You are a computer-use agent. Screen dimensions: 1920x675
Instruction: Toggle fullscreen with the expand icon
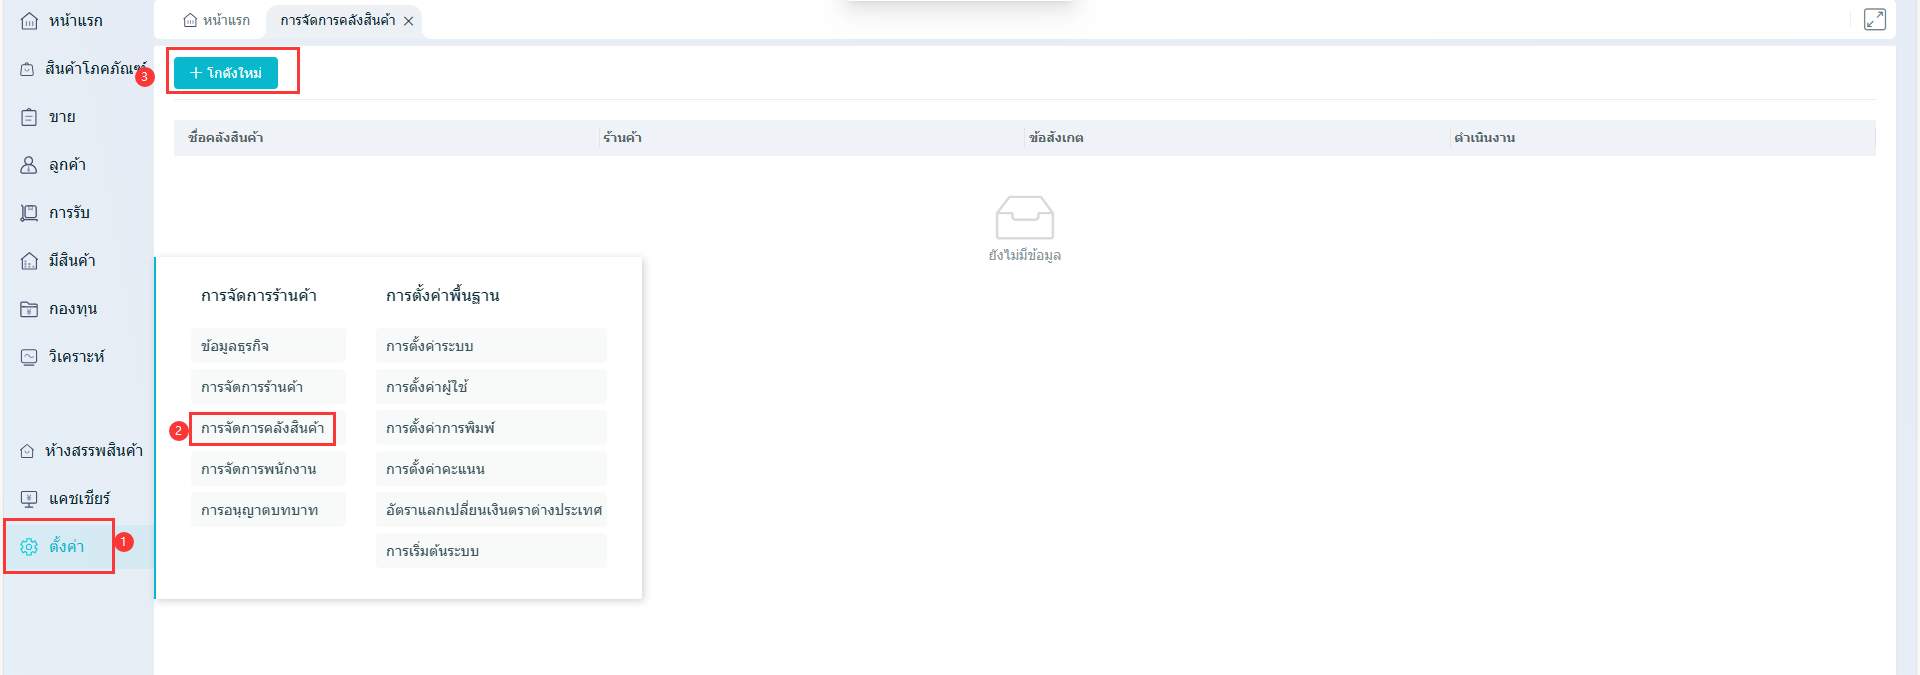[1874, 20]
